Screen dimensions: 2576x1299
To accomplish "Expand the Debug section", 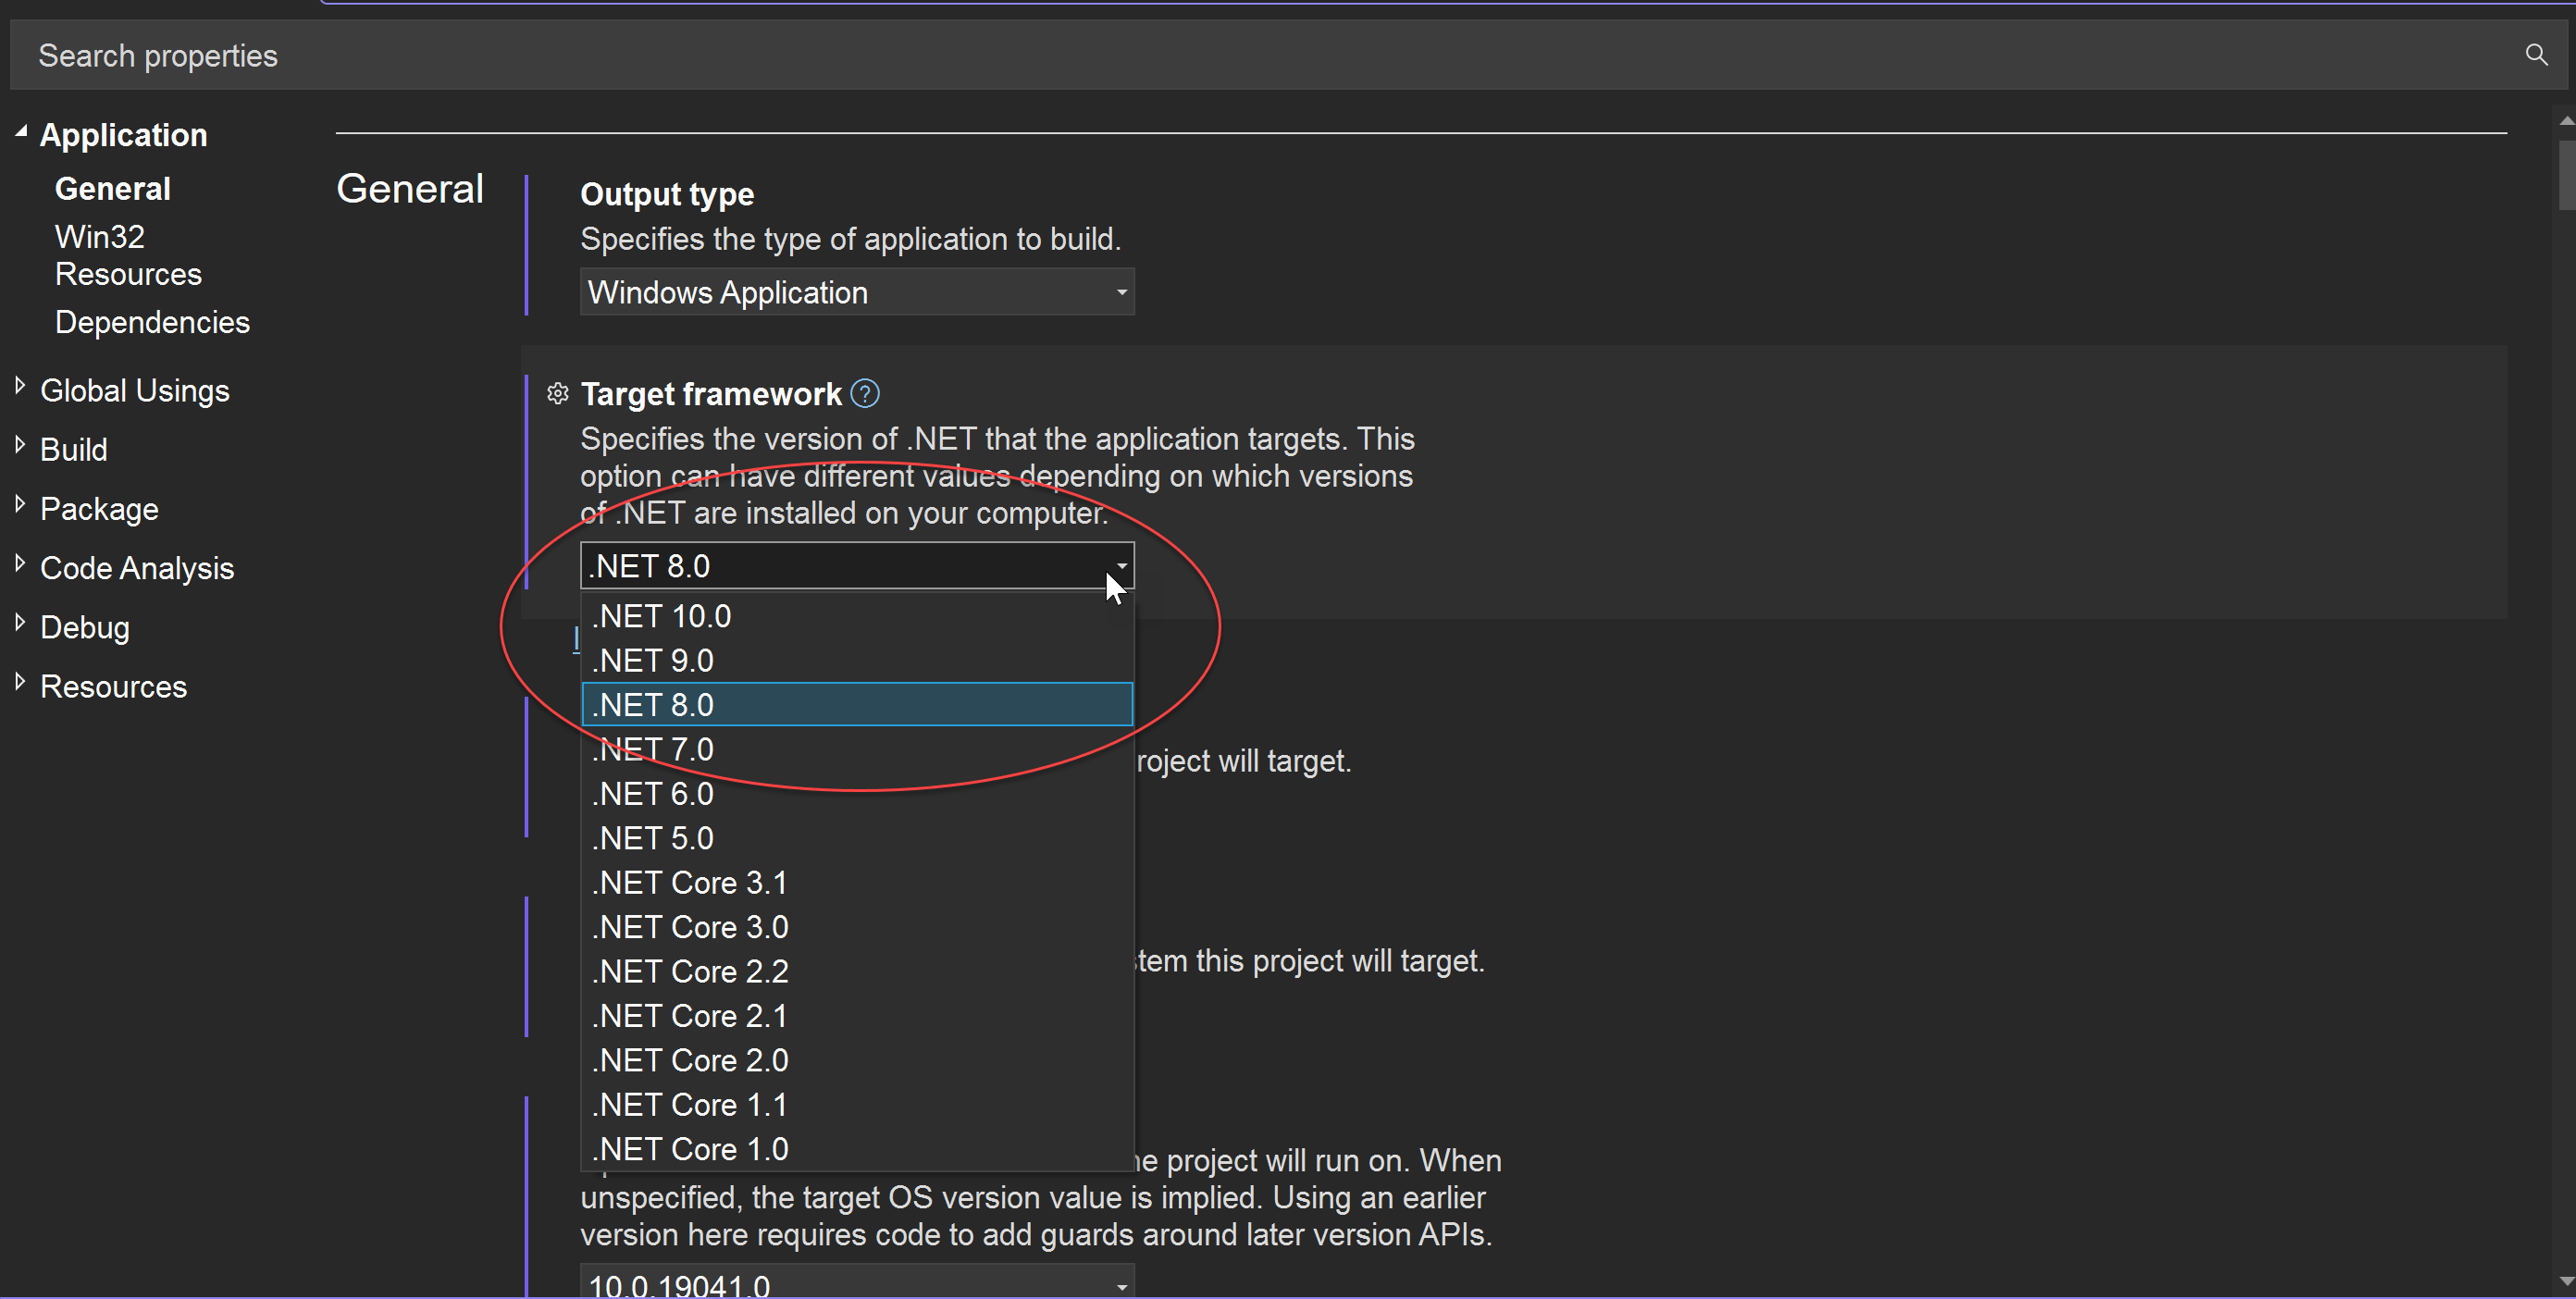I will click(x=20, y=624).
